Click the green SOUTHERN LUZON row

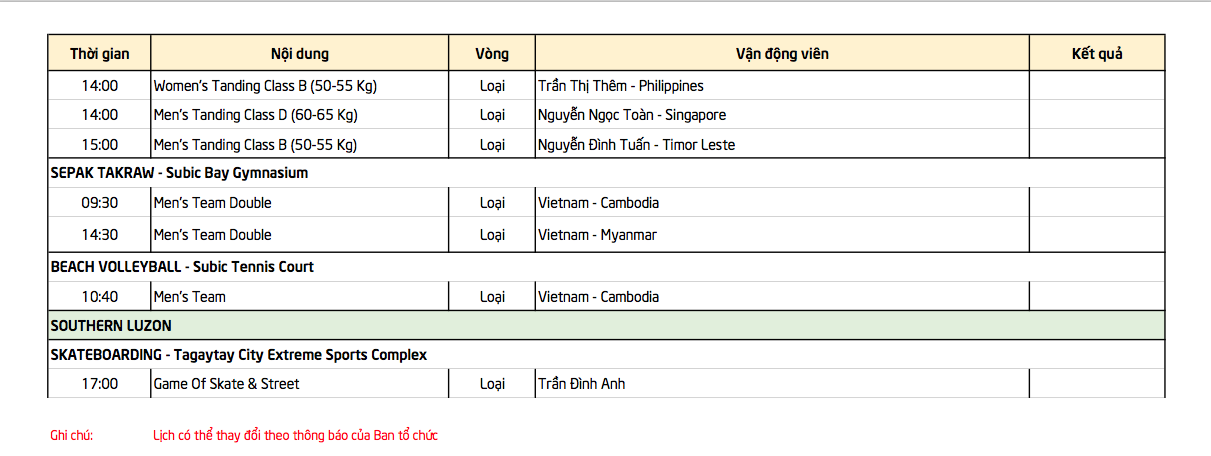pyautogui.click(x=606, y=325)
